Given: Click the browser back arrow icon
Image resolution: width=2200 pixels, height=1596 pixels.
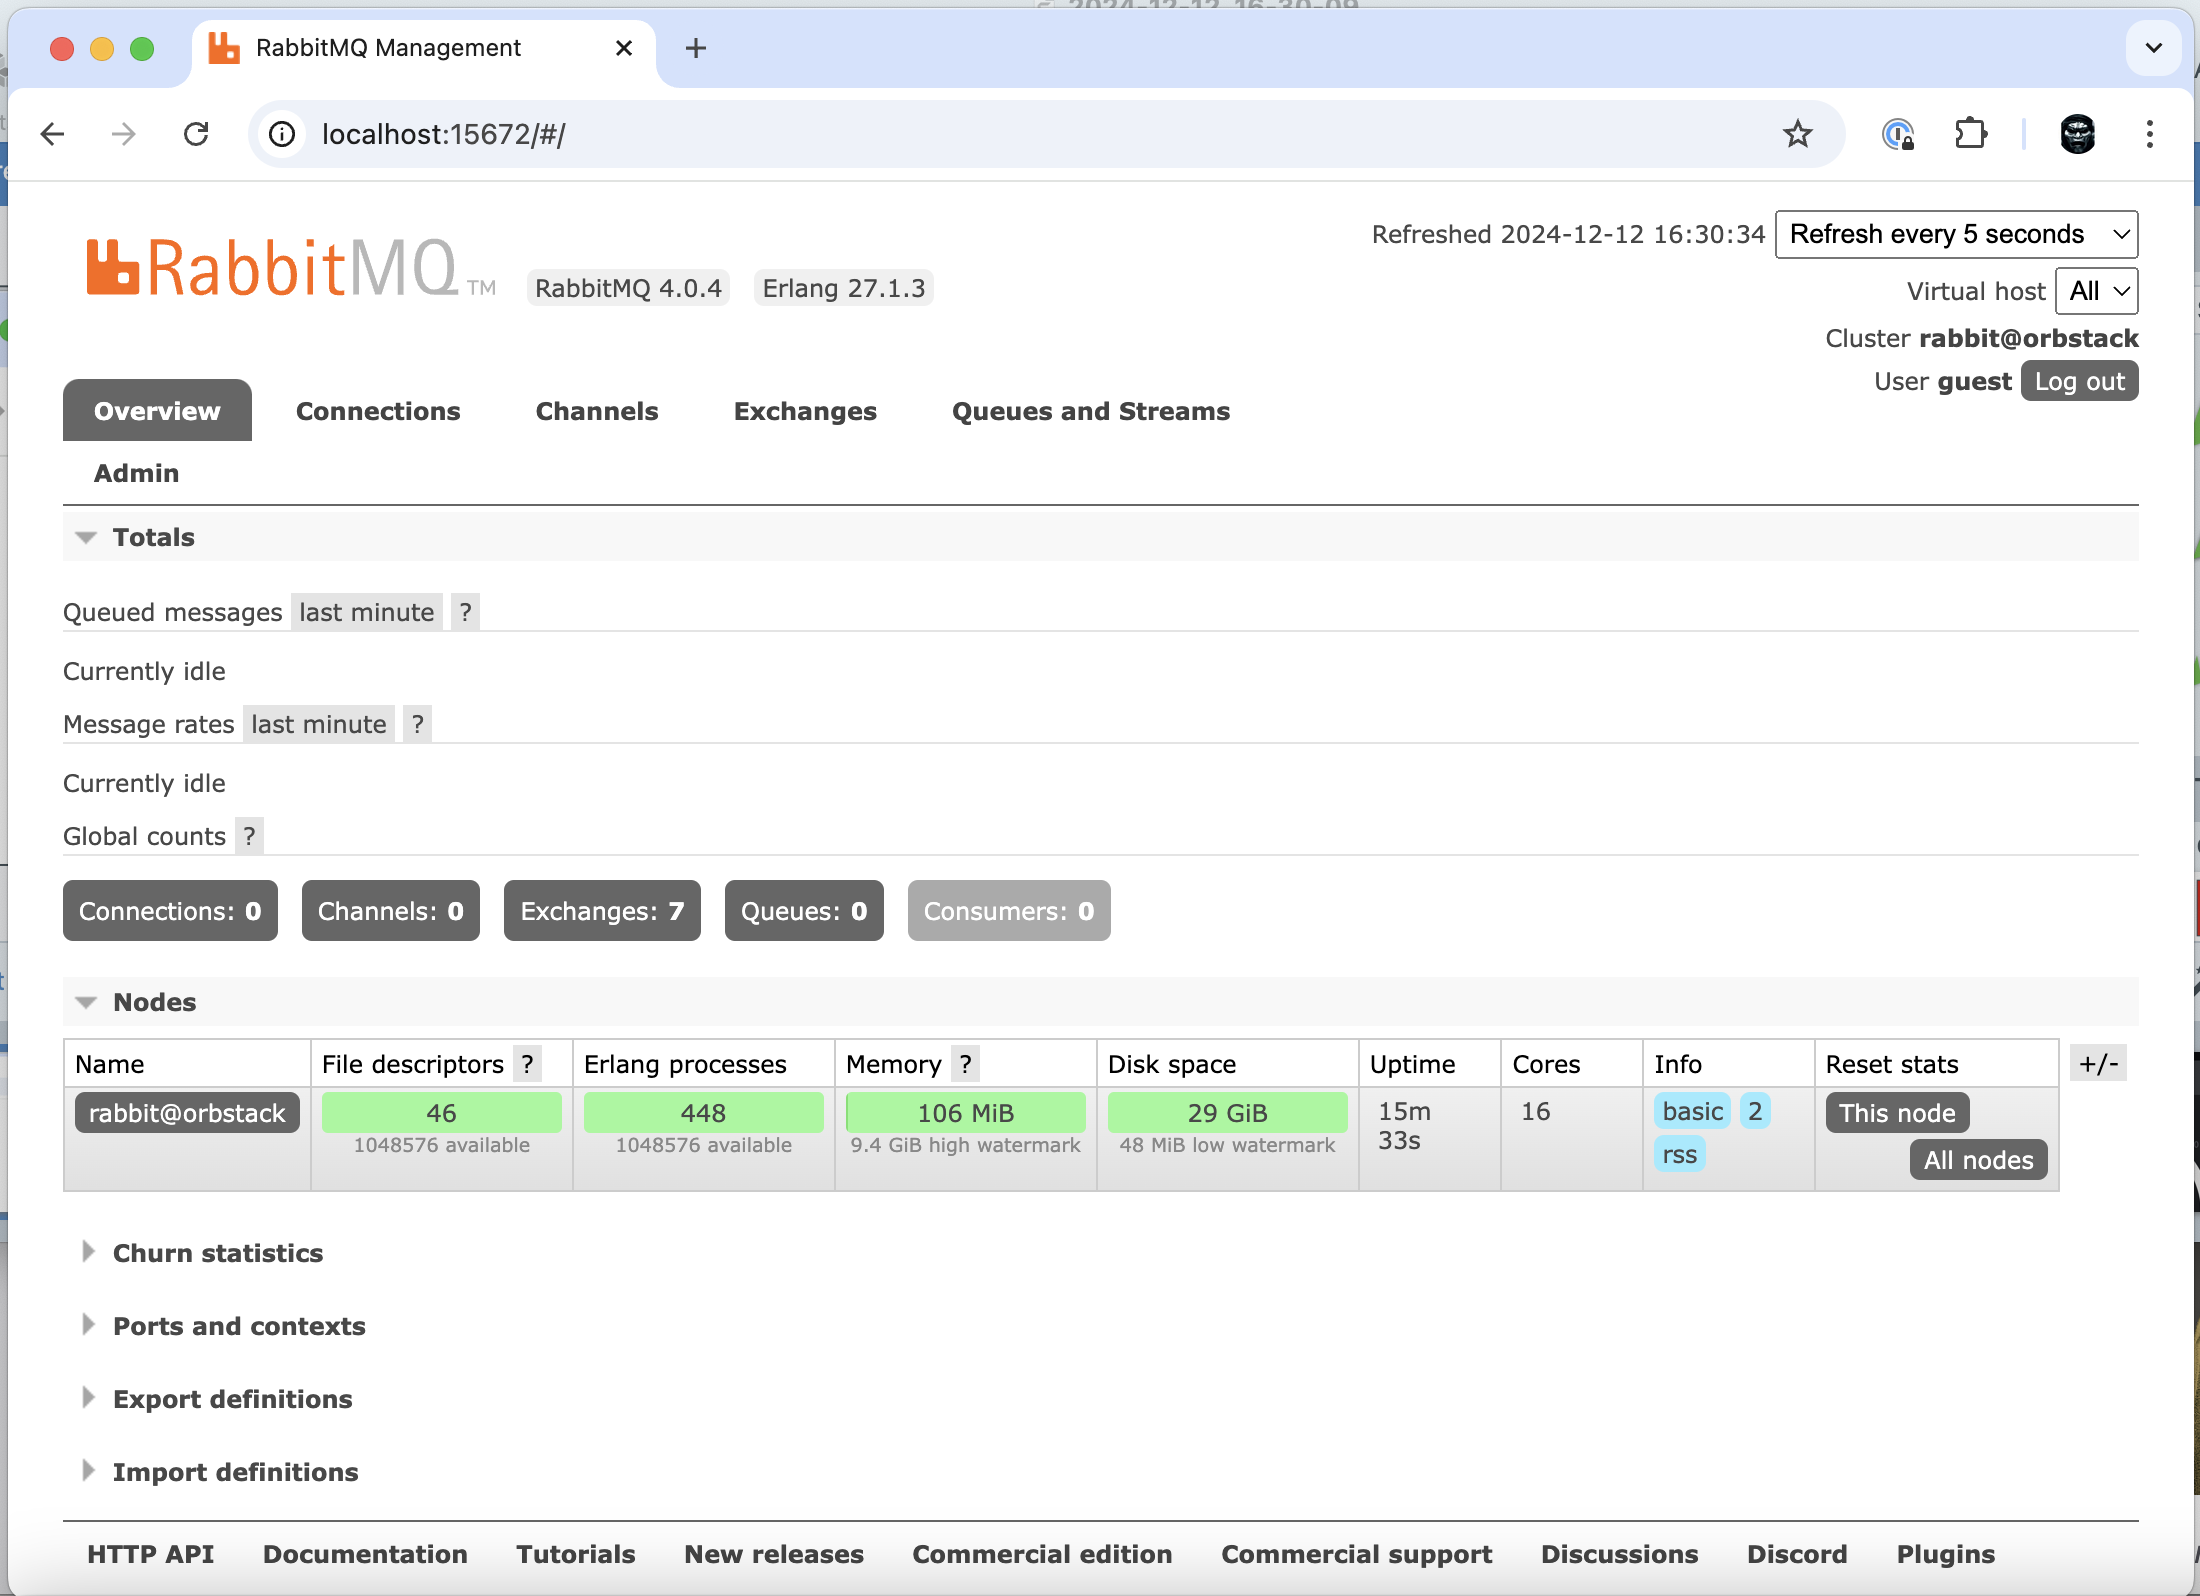Looking at the screenshot, I should [53, 134].
